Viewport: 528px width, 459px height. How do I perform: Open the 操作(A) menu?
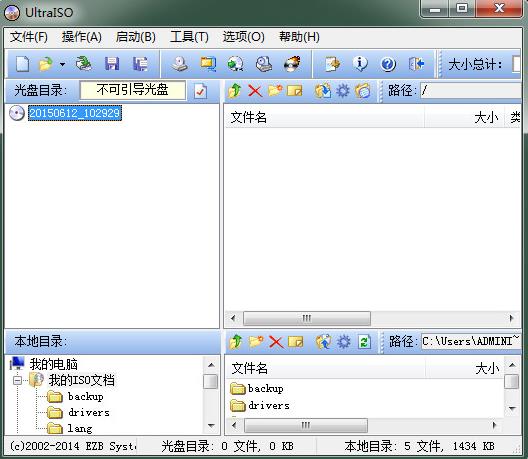point(82,37)
